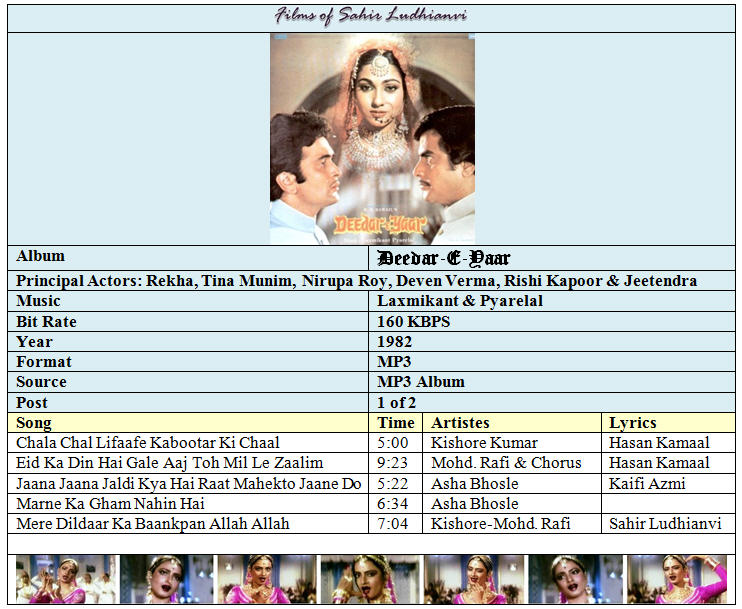Screen dimensions: 742x609
Task: Open the third film still thumbnail
Action: pos(267,579)
